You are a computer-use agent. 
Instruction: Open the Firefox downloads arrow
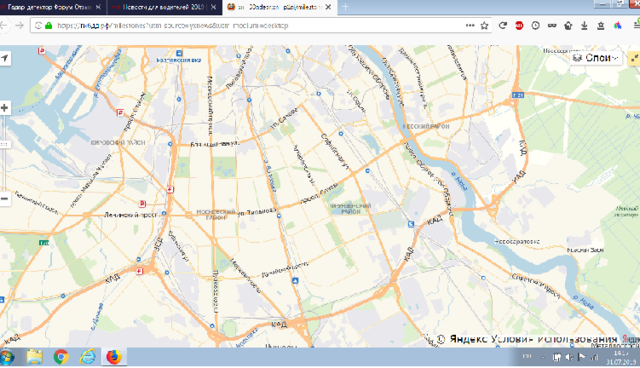tap(584, 26)
